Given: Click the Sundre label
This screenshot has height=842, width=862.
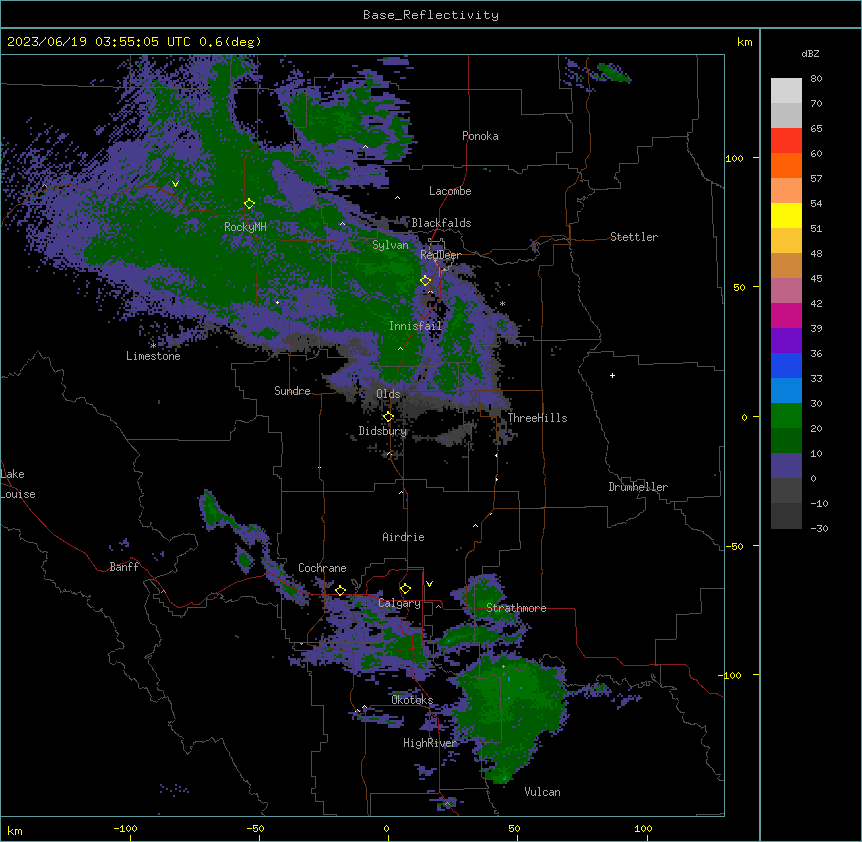Looking at the screenshot, I should click(x=292, y=391).
